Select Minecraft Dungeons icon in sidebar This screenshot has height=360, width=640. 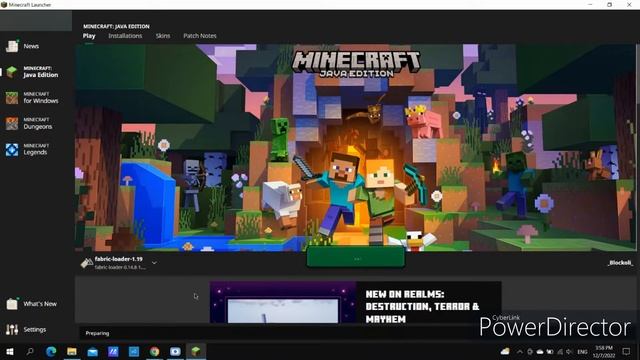coord(12,123)
